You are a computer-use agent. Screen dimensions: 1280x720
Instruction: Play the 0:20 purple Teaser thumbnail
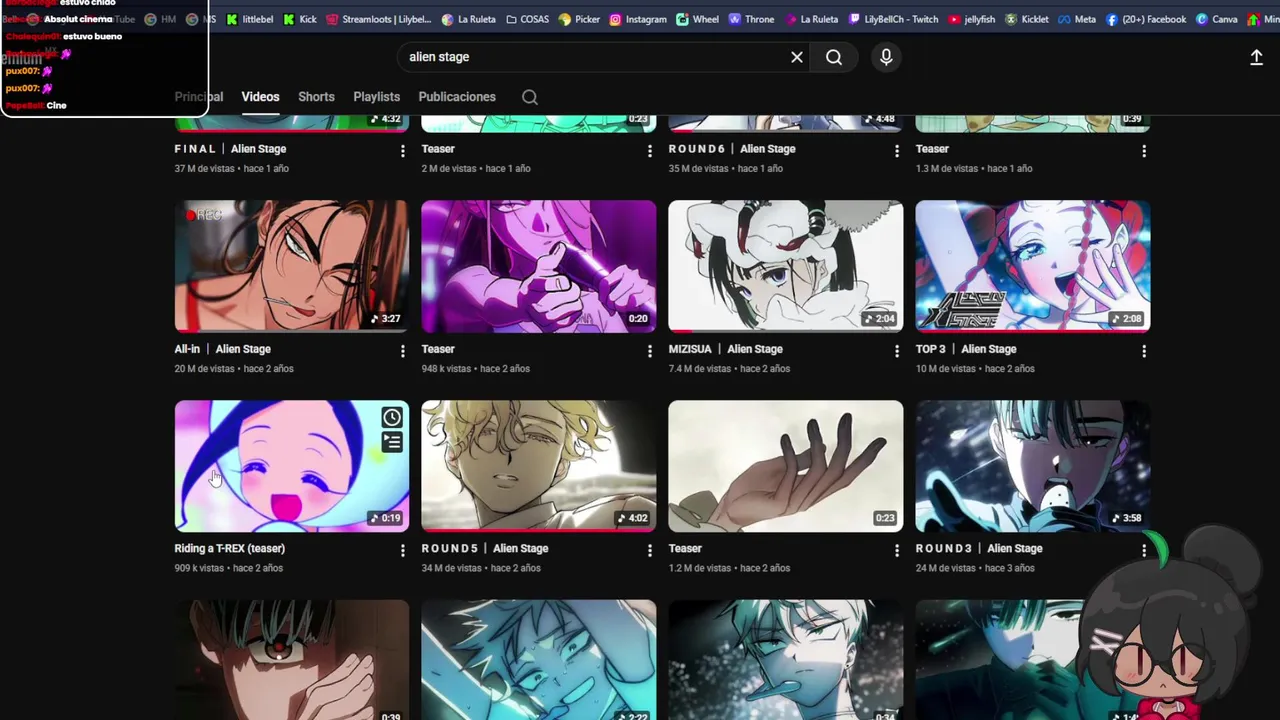(x=539, y=266)
